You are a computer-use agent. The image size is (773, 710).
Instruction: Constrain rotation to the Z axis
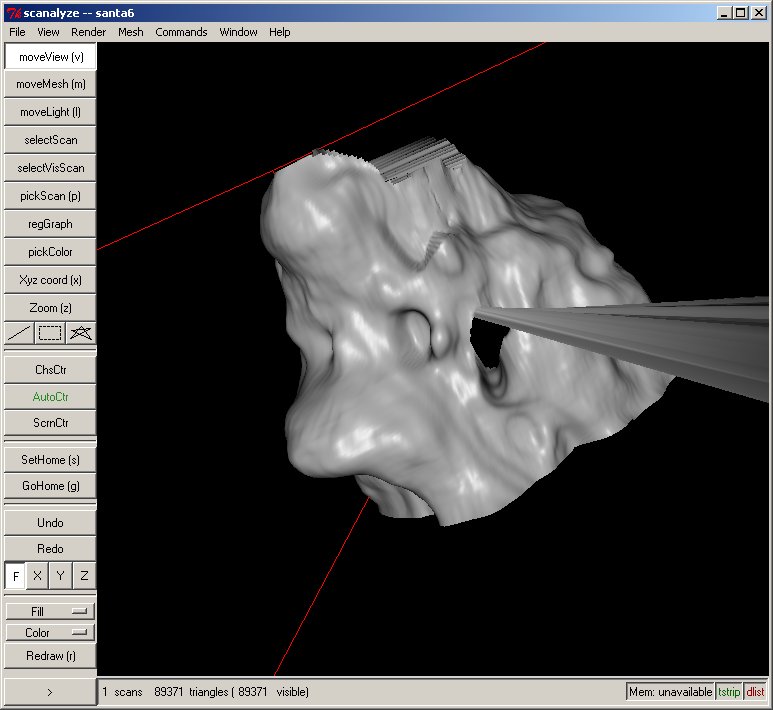pyautogui.click(x=84, y=576)
